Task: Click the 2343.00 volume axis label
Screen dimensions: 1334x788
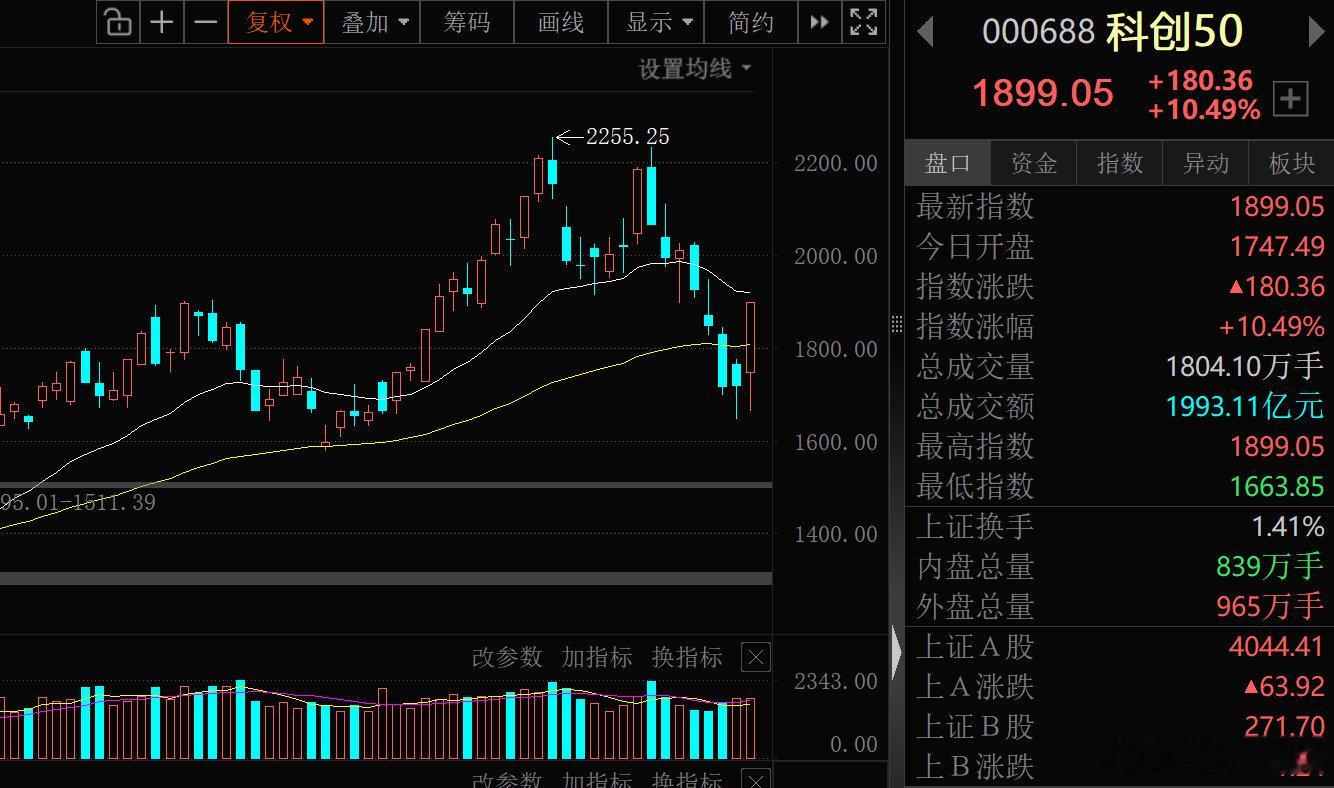Action: (836, 681)
